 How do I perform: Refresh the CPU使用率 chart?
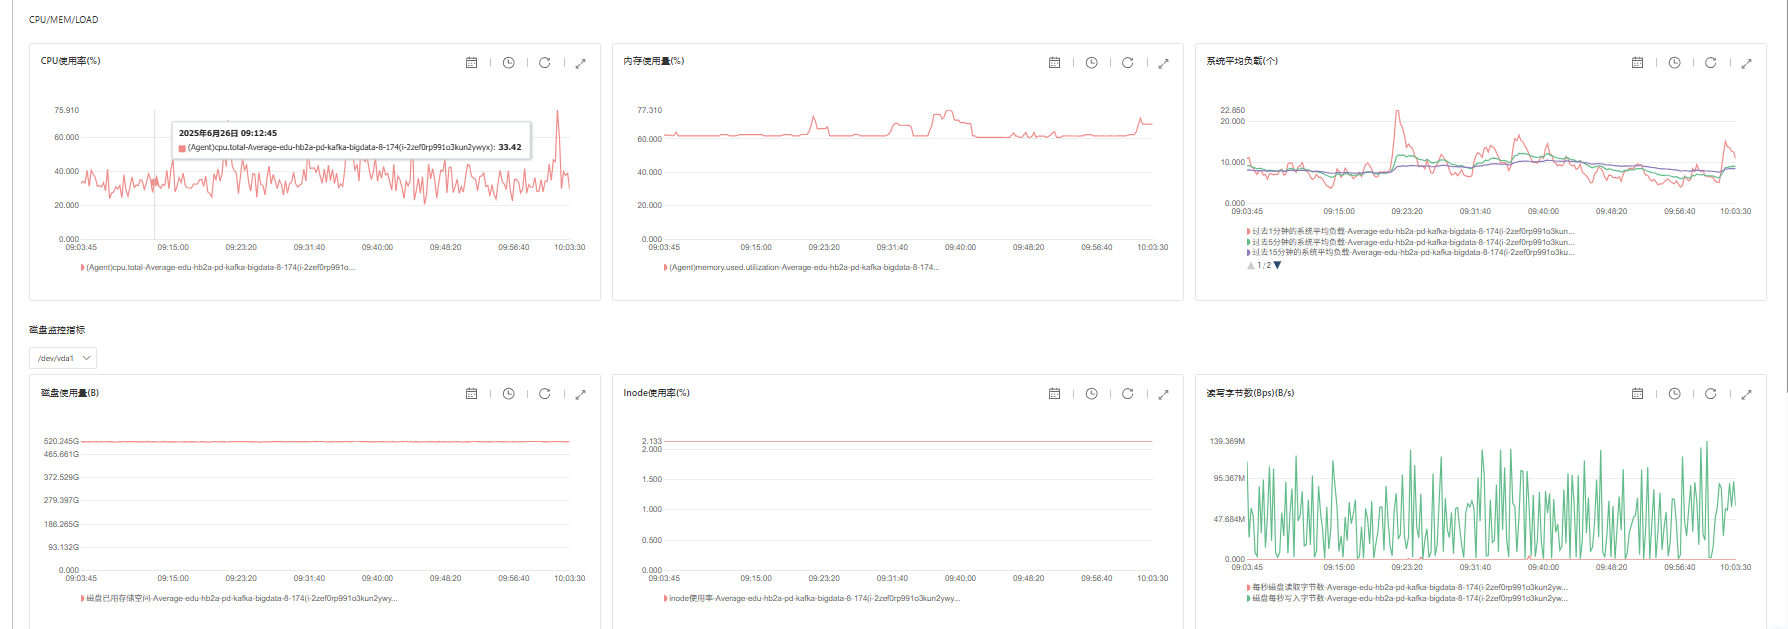pyautogui.click(x=544, y=63)
